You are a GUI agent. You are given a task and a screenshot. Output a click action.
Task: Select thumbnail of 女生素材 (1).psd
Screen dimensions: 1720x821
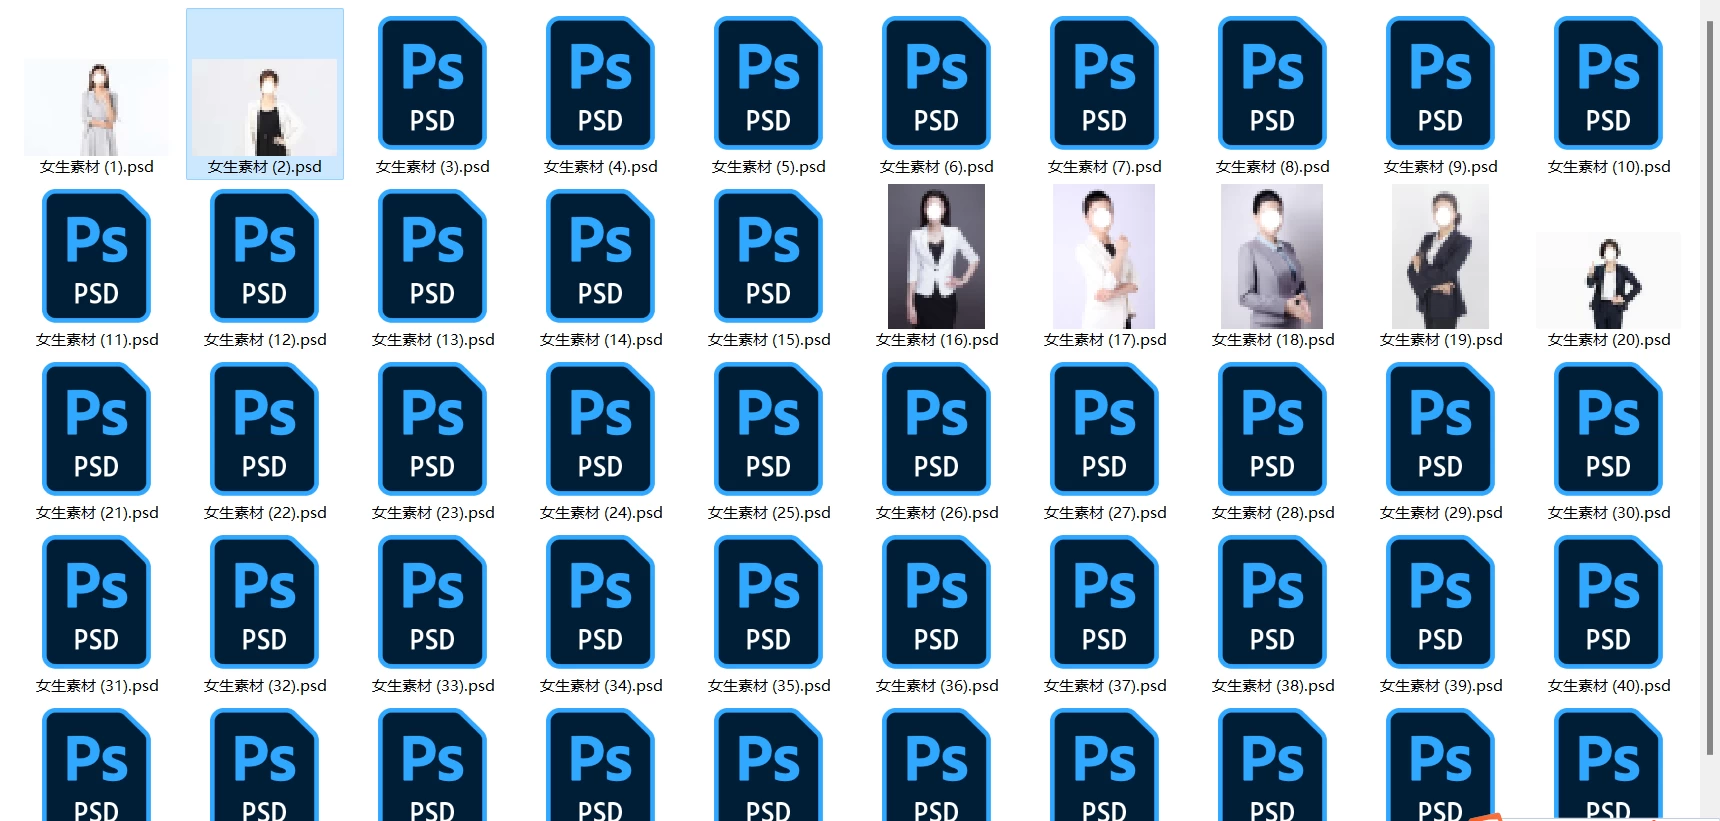click(96, 107)
